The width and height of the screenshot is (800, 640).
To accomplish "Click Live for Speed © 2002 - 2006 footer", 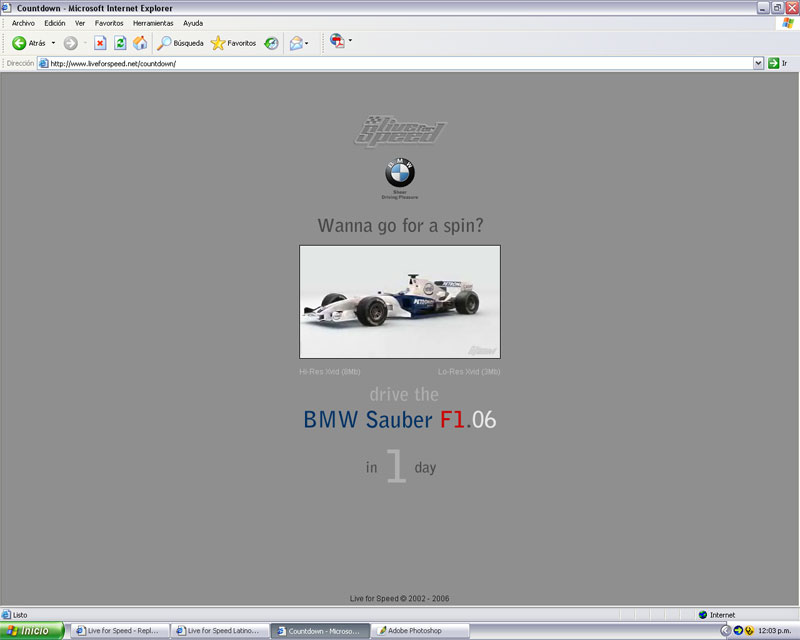I will click(399, 598).
